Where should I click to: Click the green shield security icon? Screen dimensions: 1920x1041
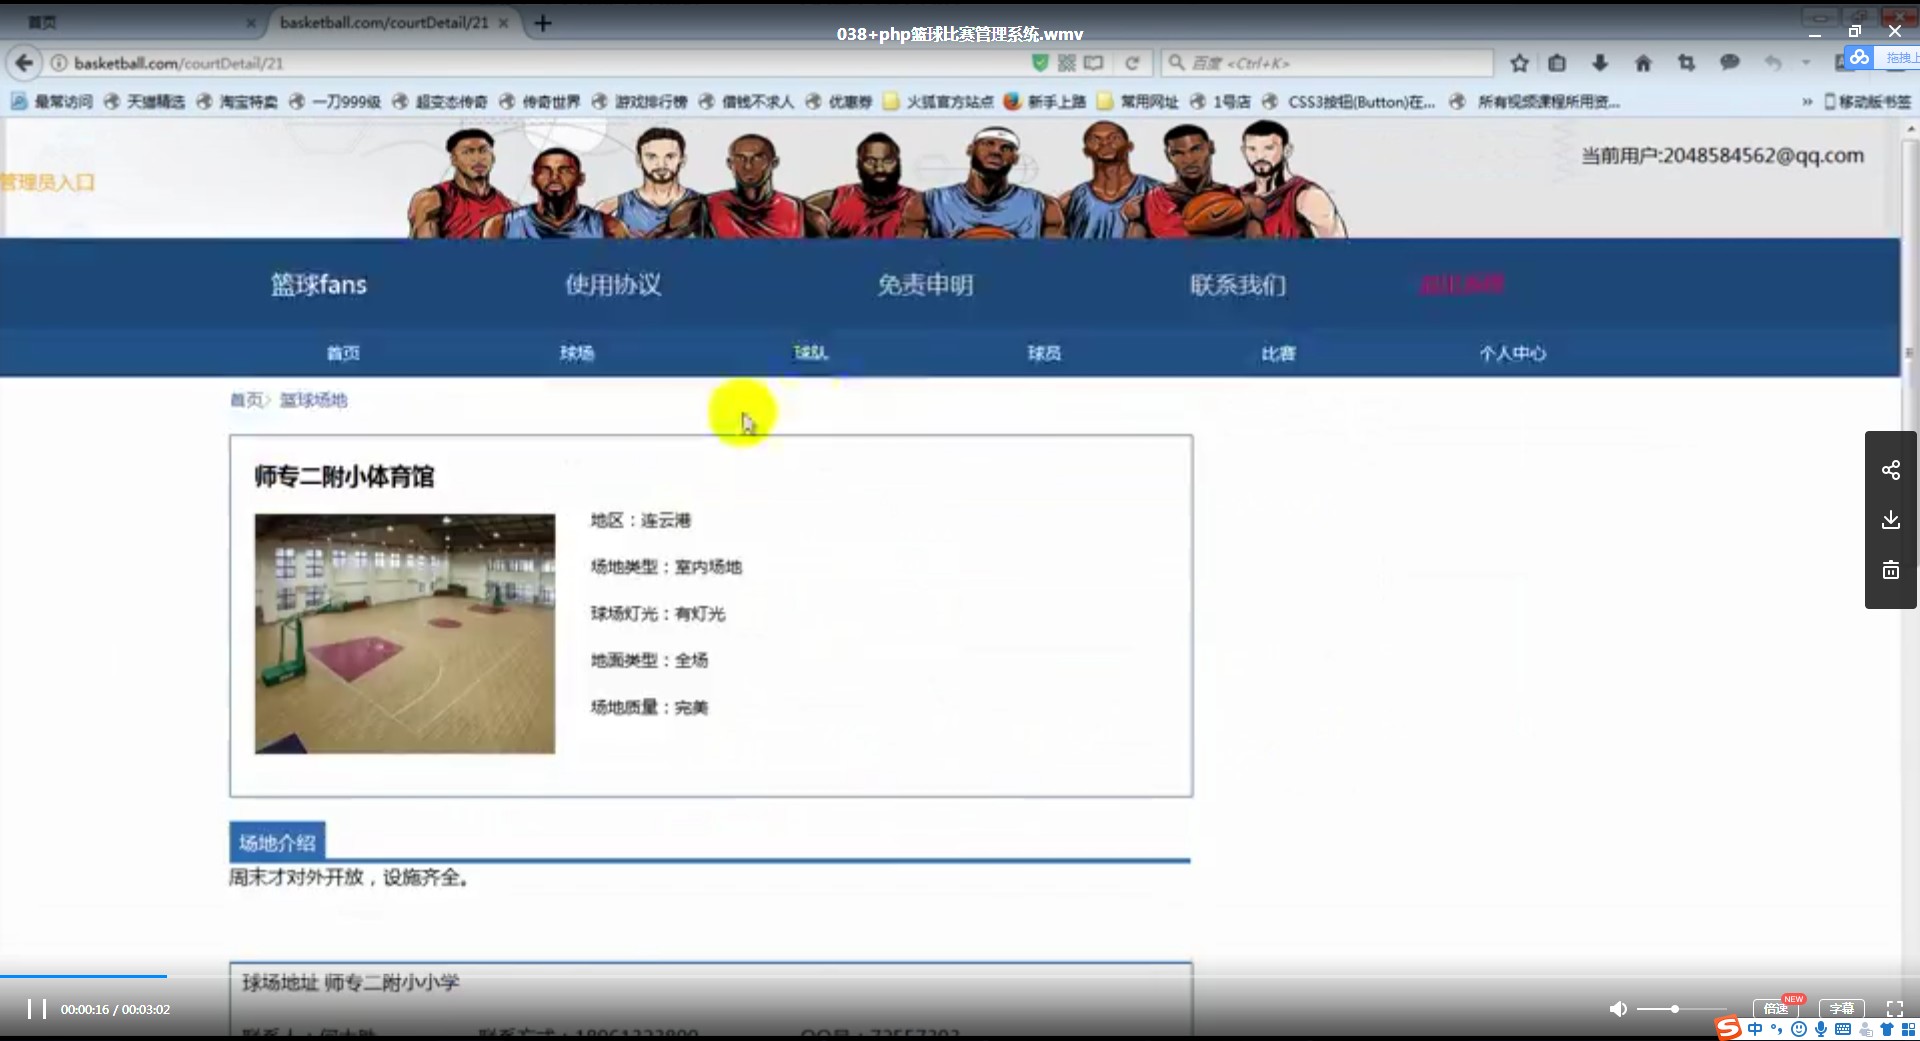(1040, 63)
